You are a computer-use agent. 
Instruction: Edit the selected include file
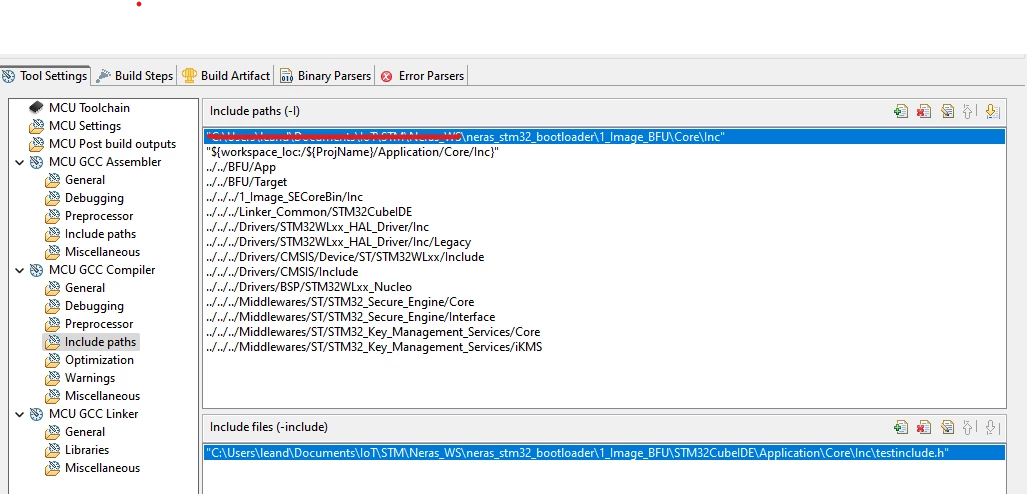(x=947, y=427)
